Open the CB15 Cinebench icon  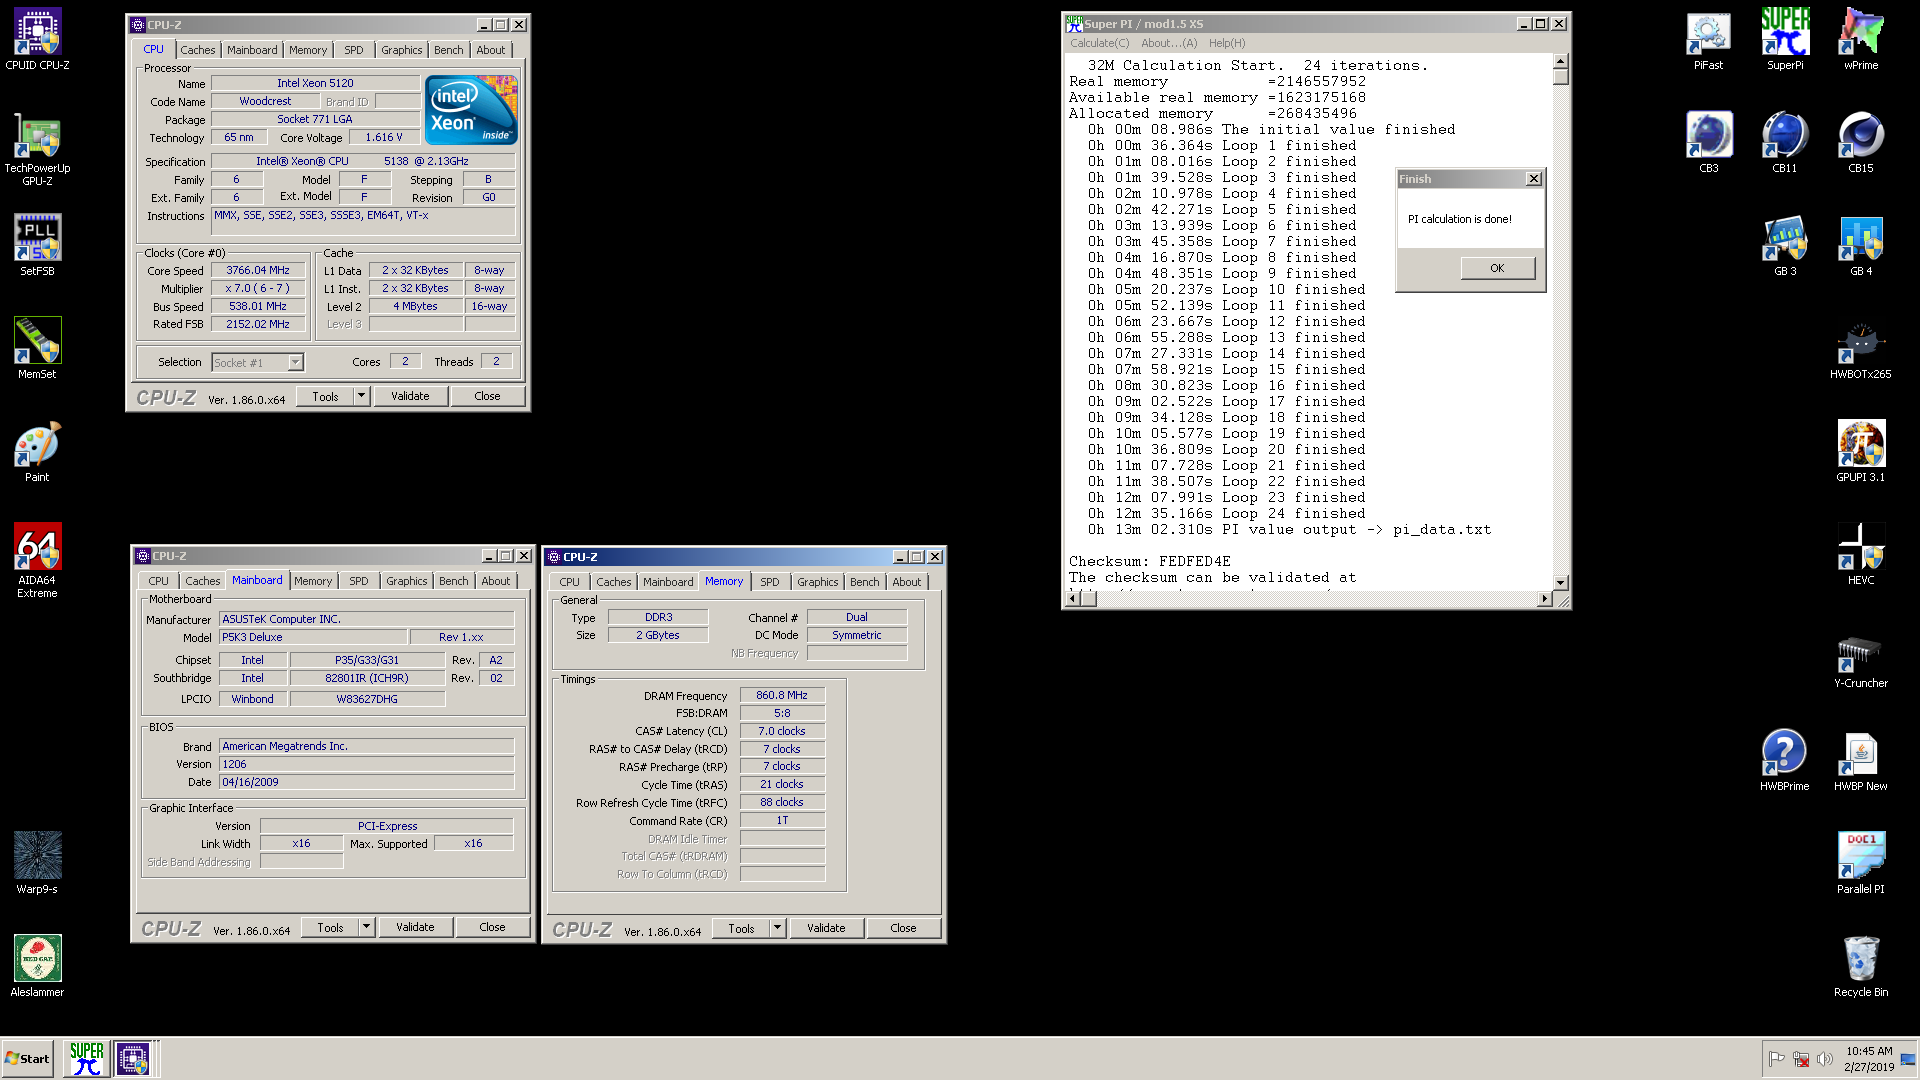[1861, 143]
